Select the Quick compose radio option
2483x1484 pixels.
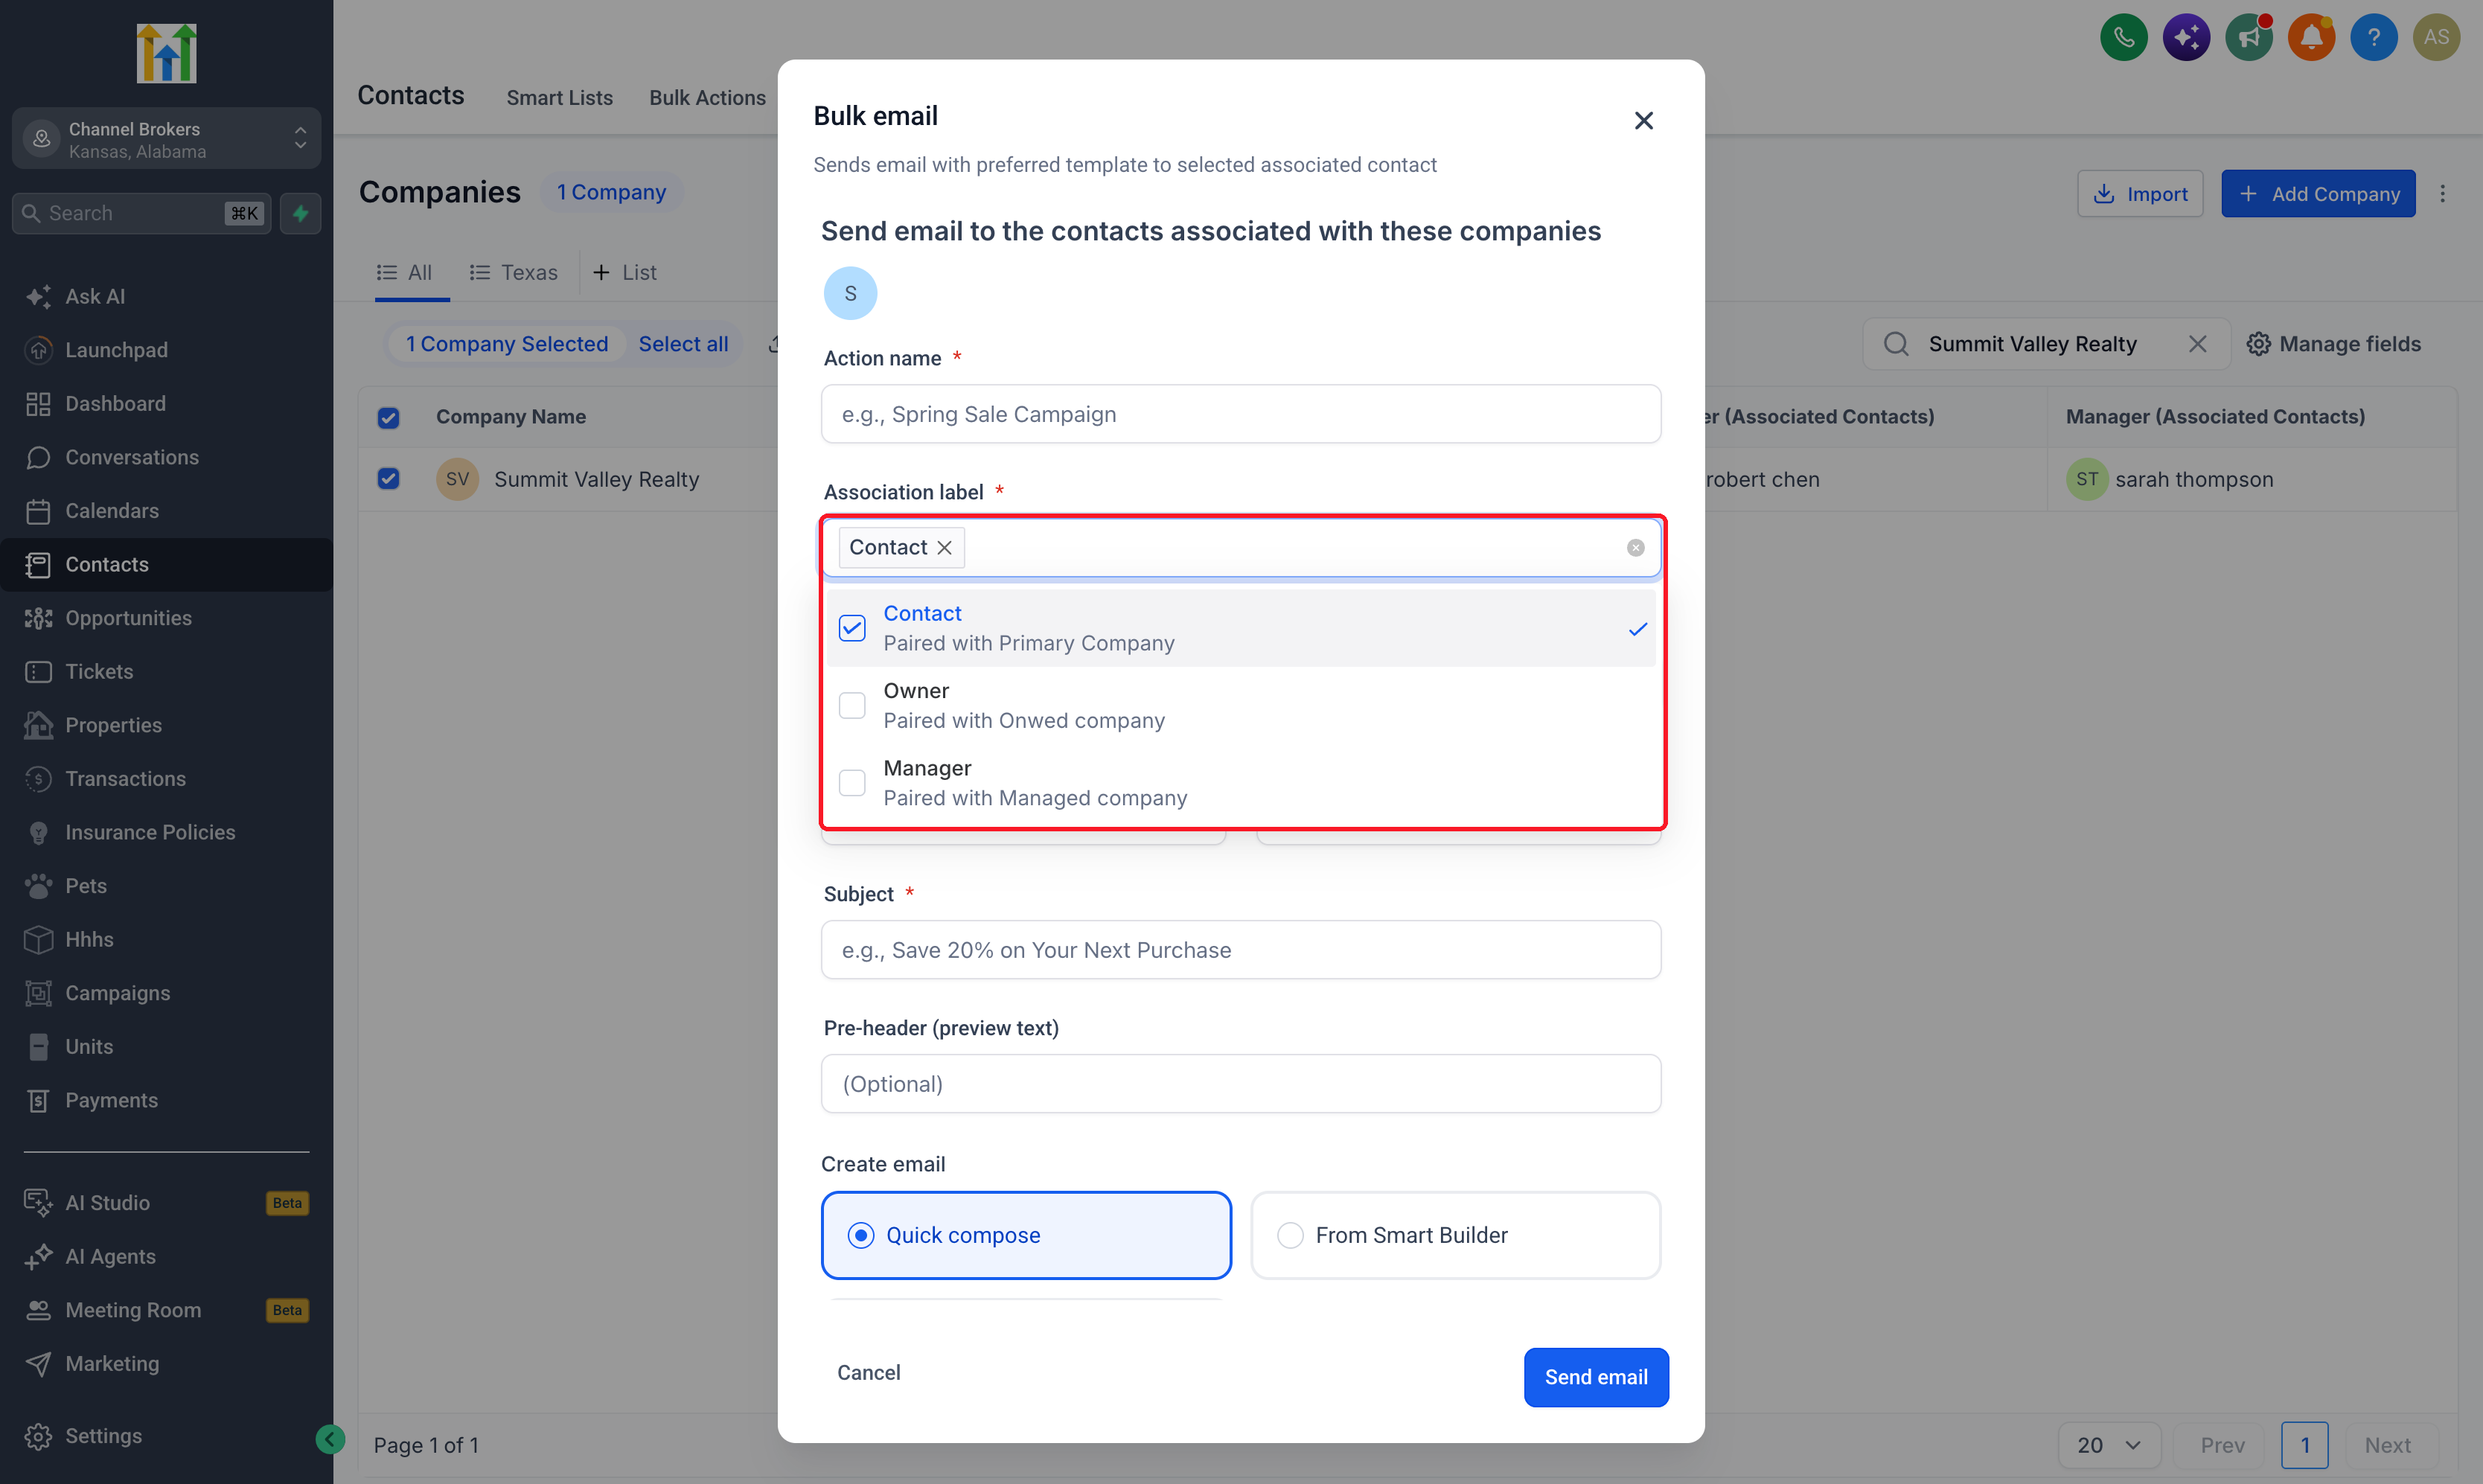(x=1025, y=1235)
